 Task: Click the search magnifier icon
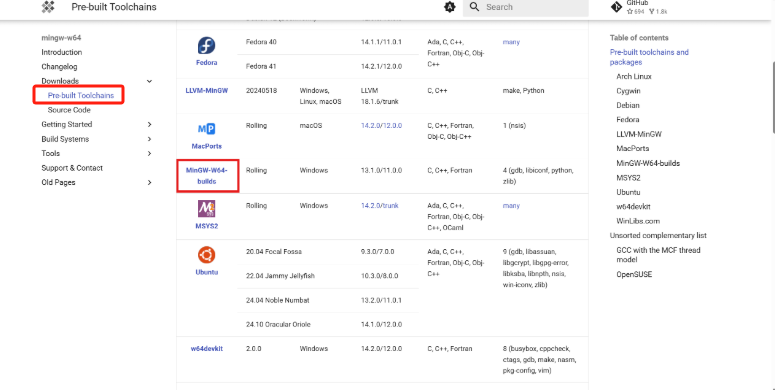click(x=474, y=7)
